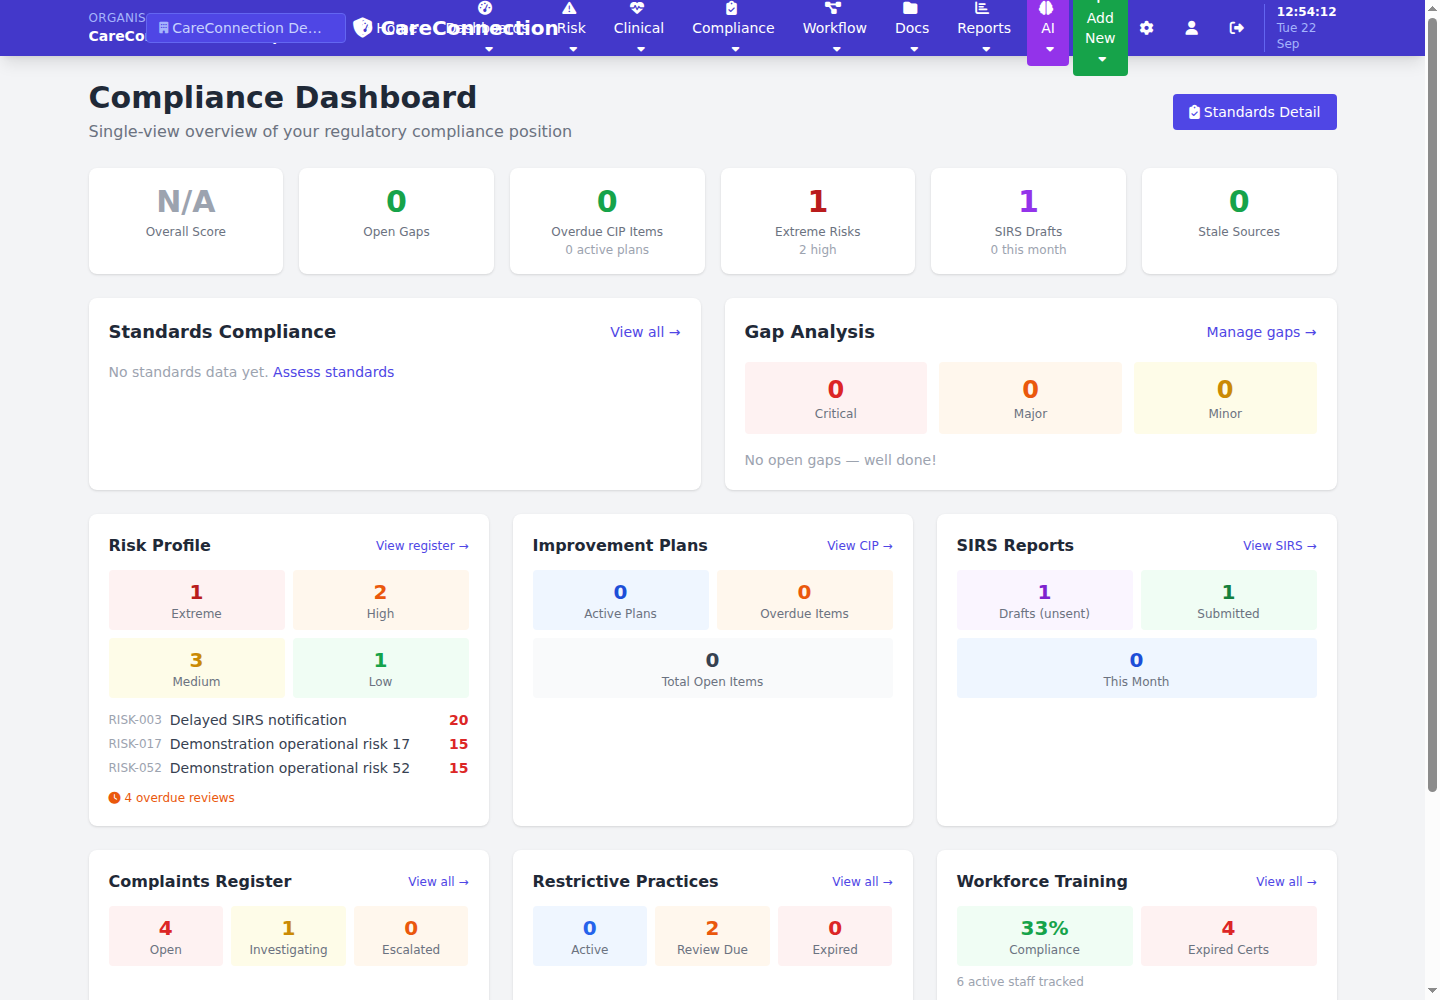Click View all in Standards Compliance
Screen dimensions: 1440x1000
click(x=645, y=332)
